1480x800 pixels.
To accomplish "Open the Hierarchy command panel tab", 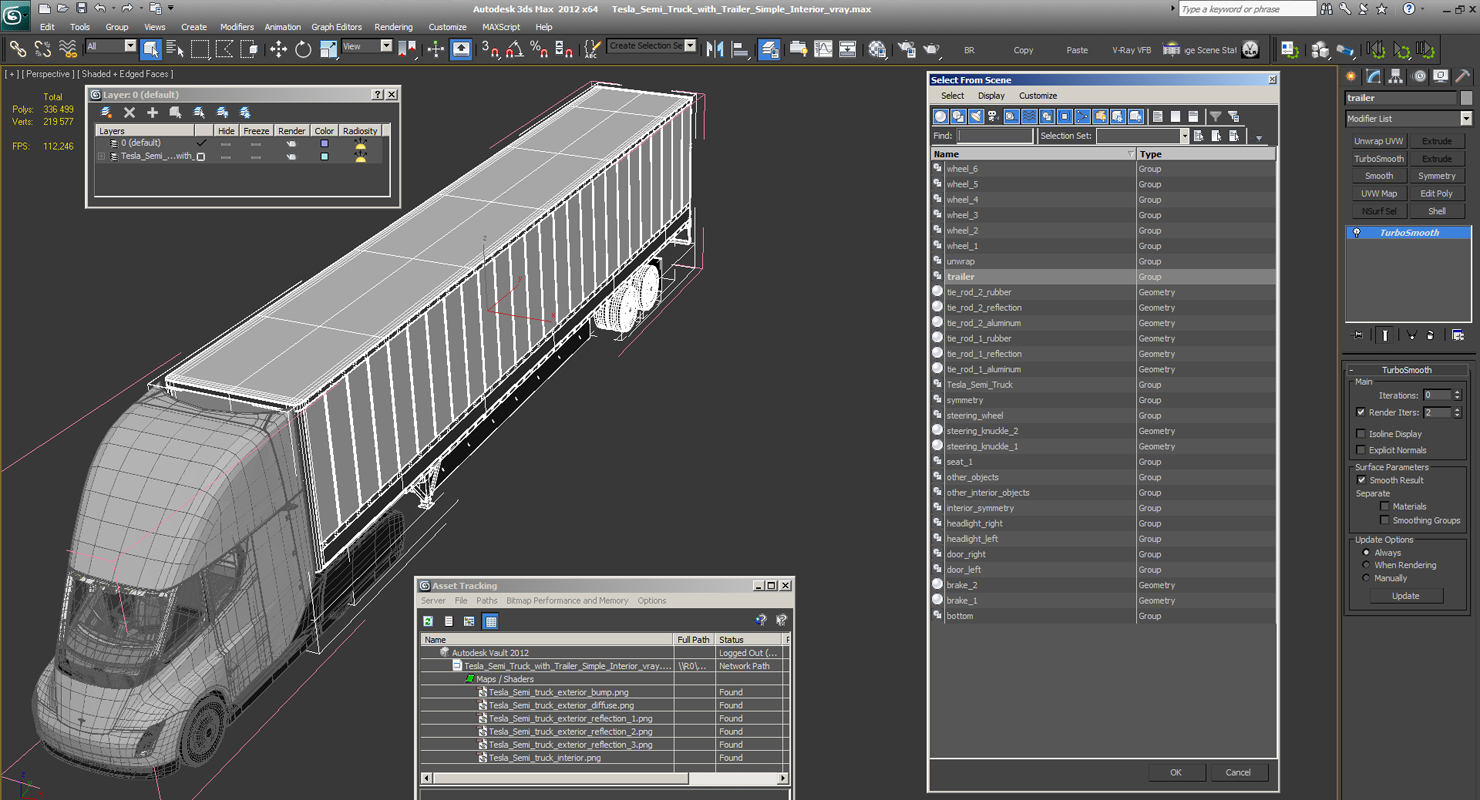I will [1396, 76].
